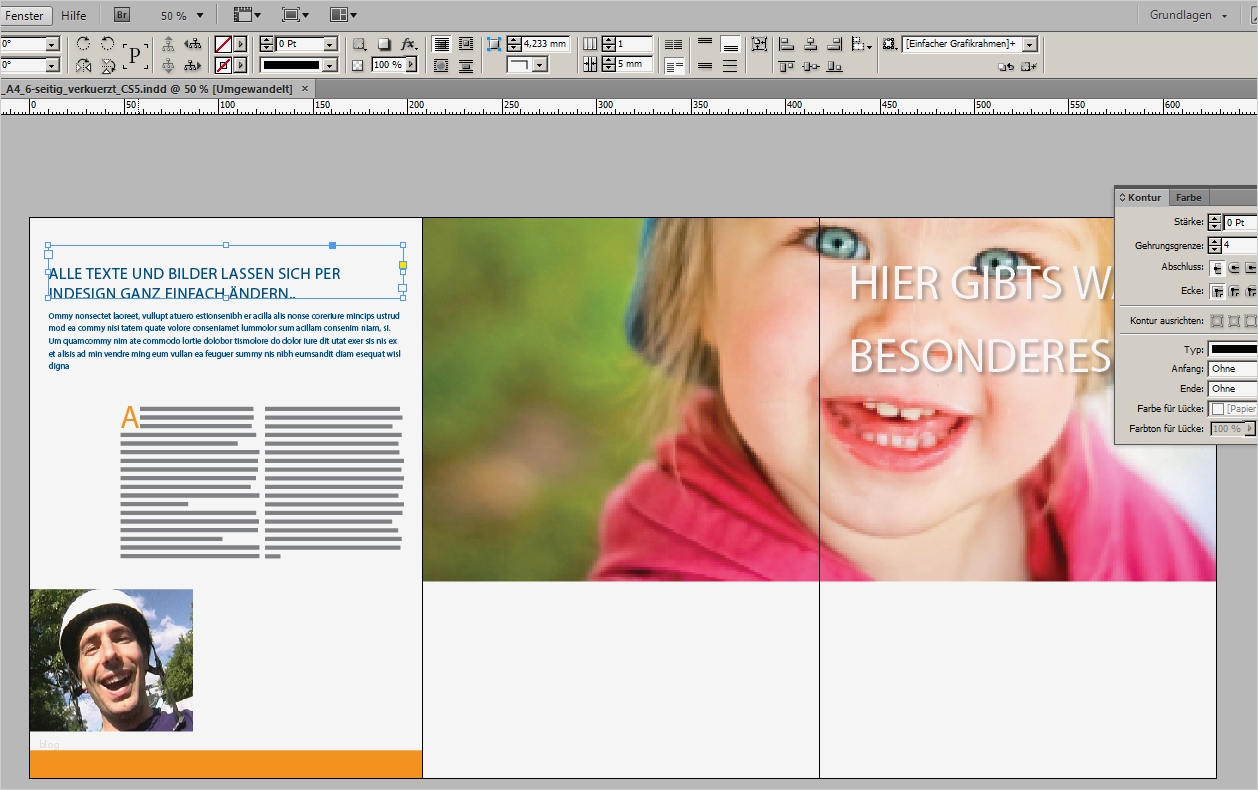Screen dimensions: 1258x790
Task: Open the Fenster menu
Action: (x=23, y=15)
